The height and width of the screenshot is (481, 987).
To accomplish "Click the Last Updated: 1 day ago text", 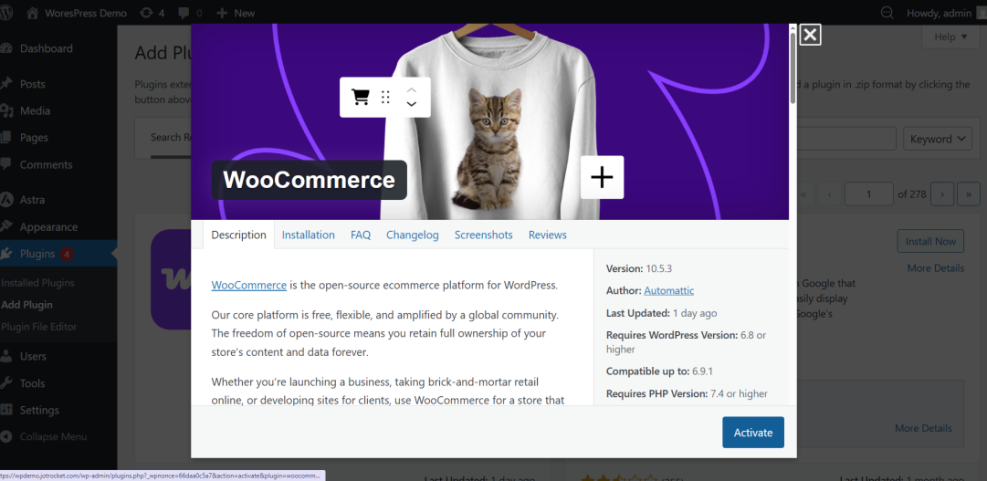I will point(661,313).
